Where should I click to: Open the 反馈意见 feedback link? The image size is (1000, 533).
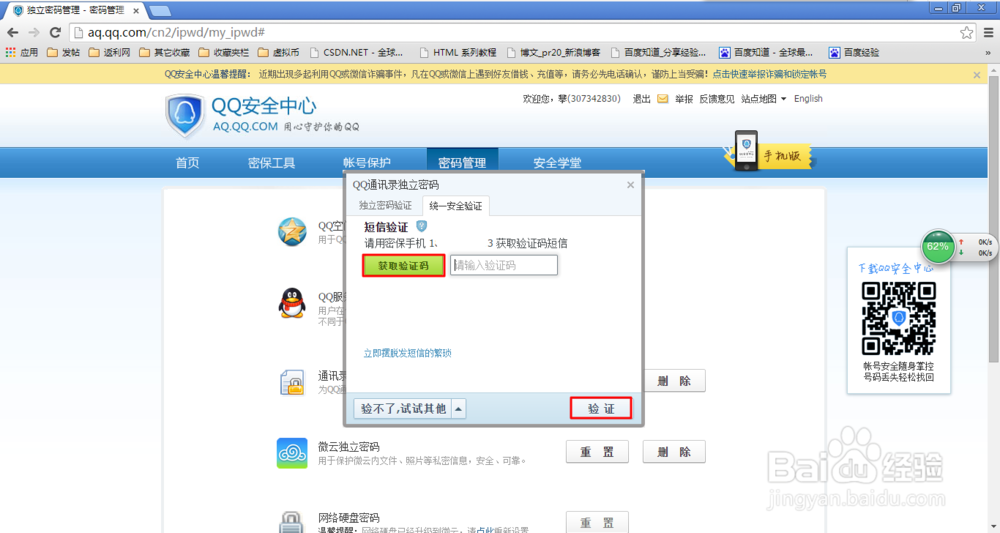coord(717,99)
